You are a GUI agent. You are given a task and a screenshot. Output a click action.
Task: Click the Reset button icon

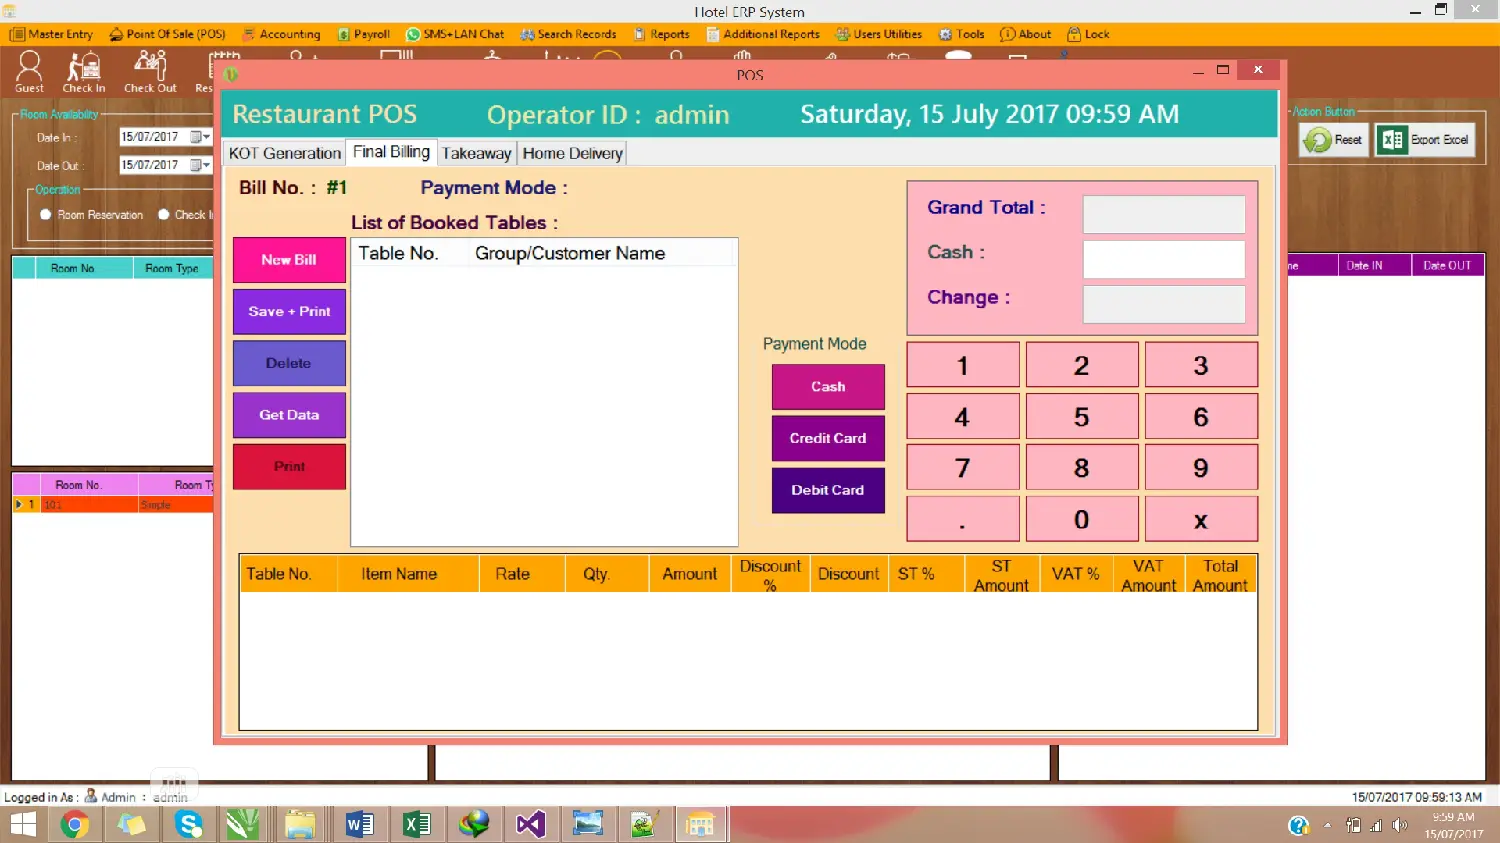1334,140
